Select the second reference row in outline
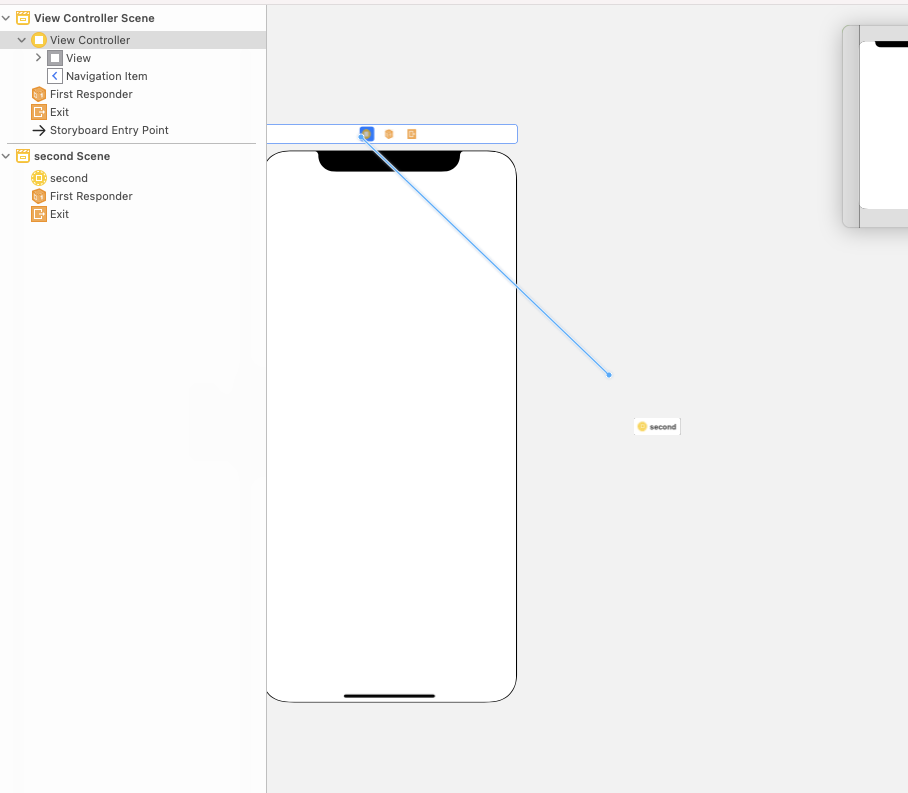The width and height of the screenshot is (908, 793). pos(133,178)
